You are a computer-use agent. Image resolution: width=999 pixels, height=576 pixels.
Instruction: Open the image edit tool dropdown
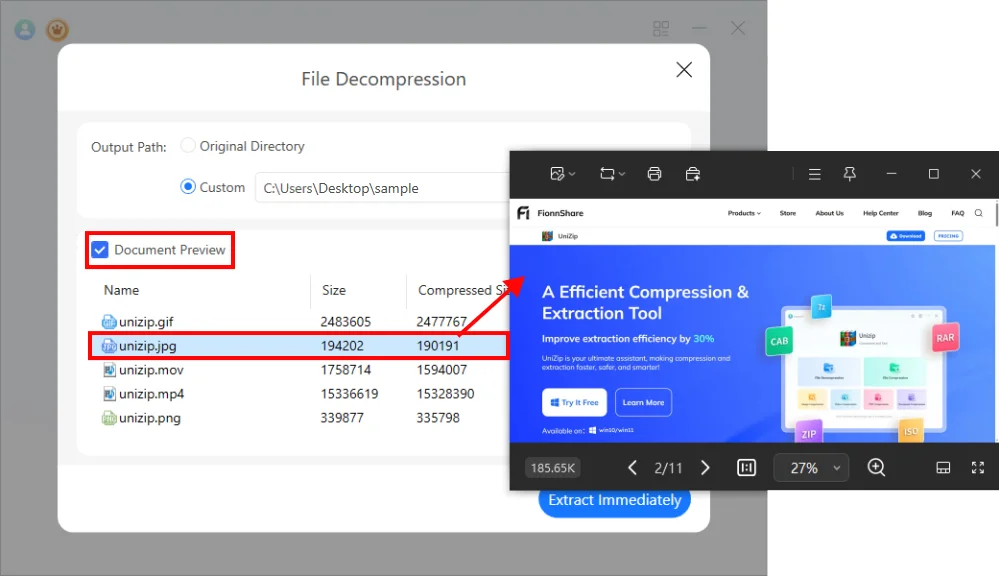coord(562,174)
